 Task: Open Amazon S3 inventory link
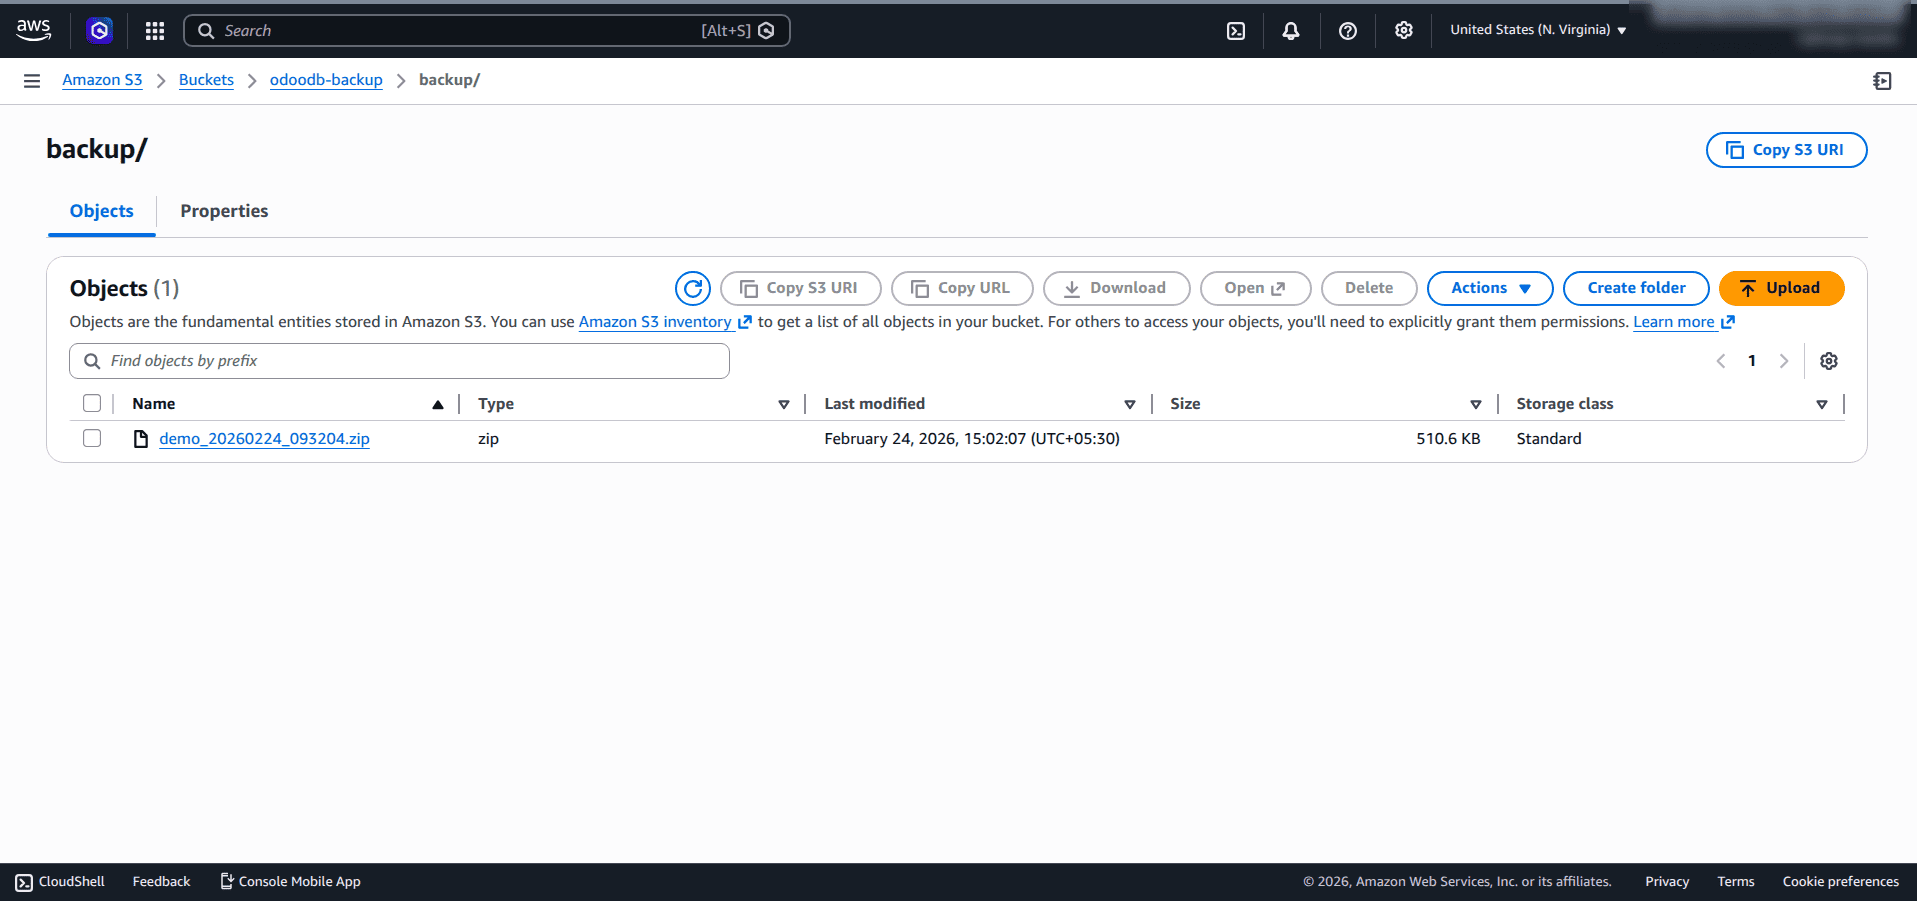(655, 322)
